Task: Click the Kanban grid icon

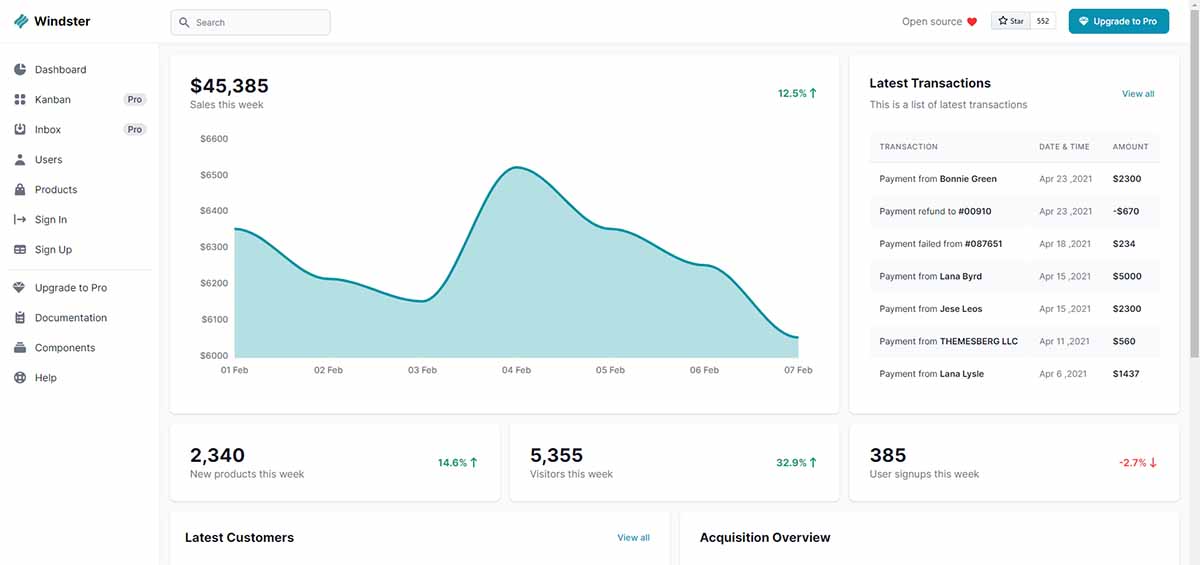Action: (20, 100)
